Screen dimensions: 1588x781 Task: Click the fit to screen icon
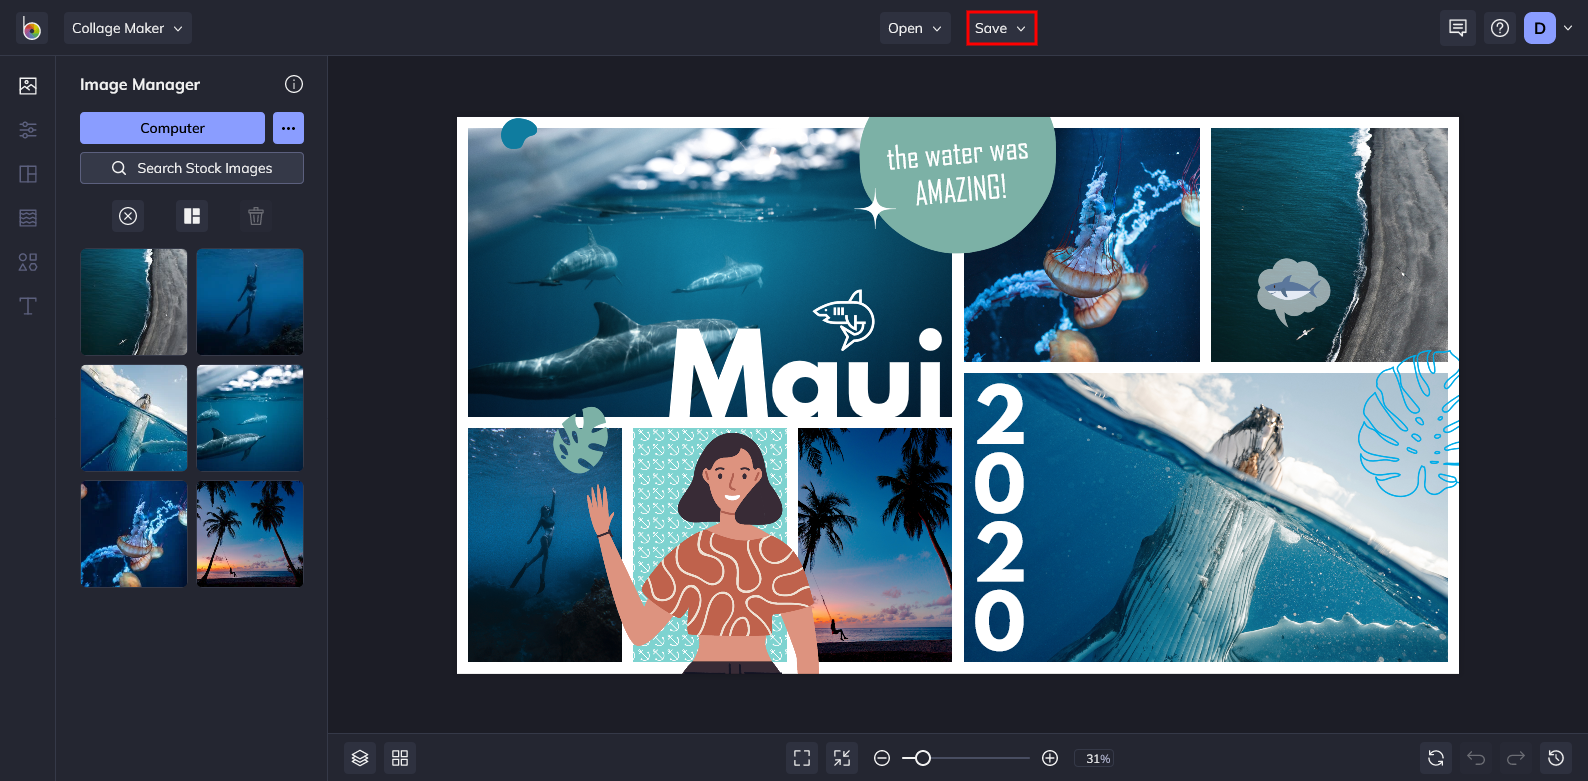pos(802,758)
